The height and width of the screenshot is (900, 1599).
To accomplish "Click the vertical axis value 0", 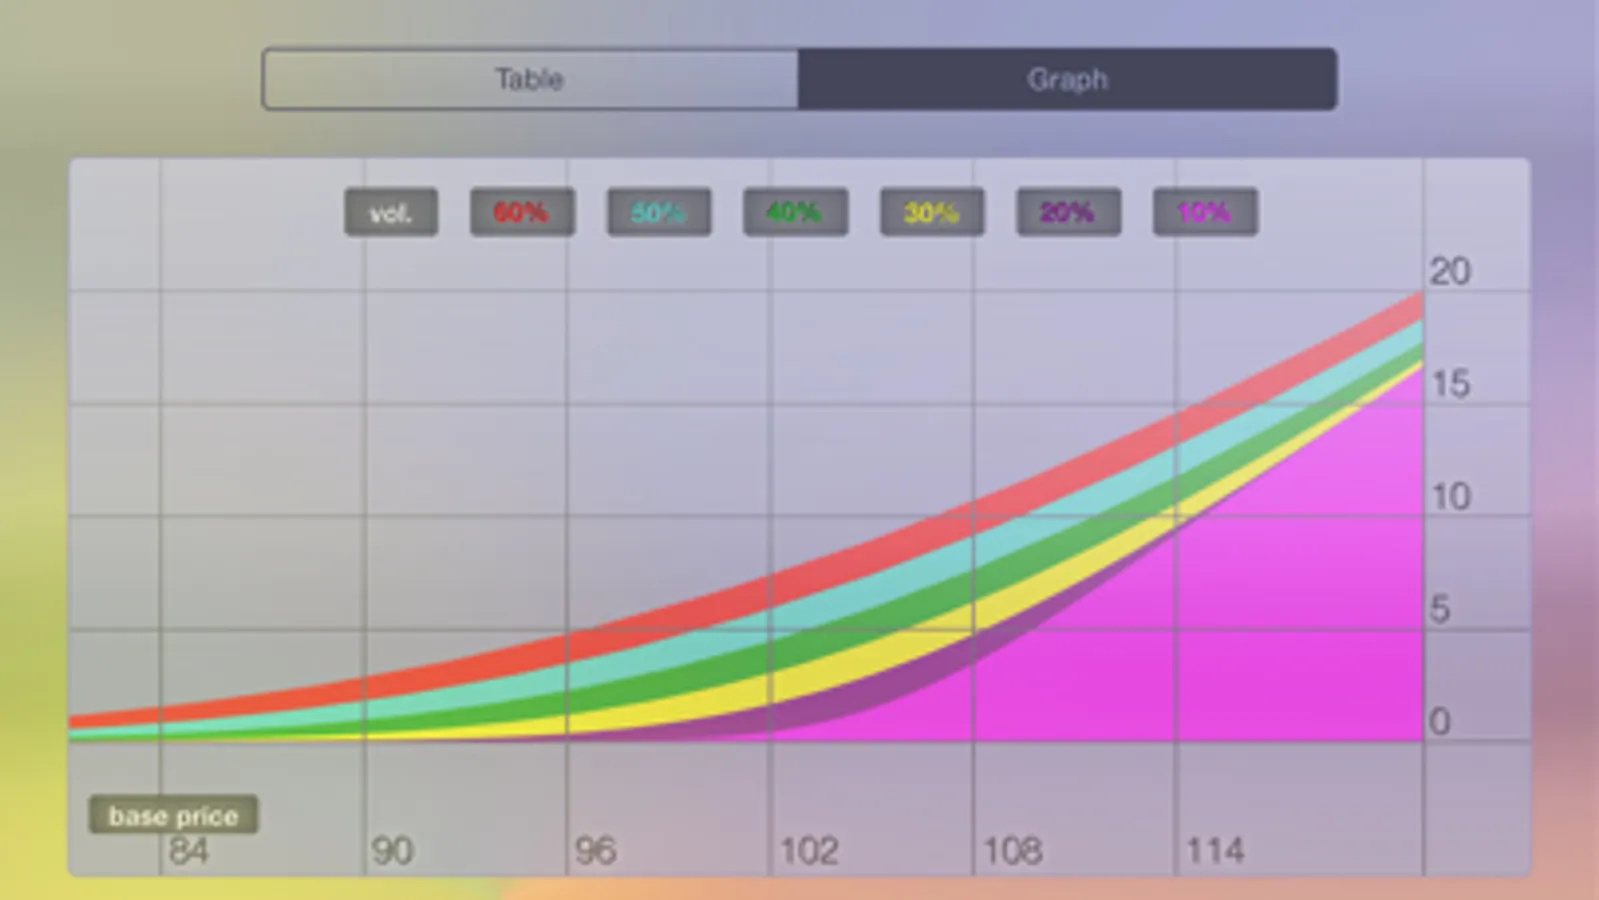I will [1440, 721].
